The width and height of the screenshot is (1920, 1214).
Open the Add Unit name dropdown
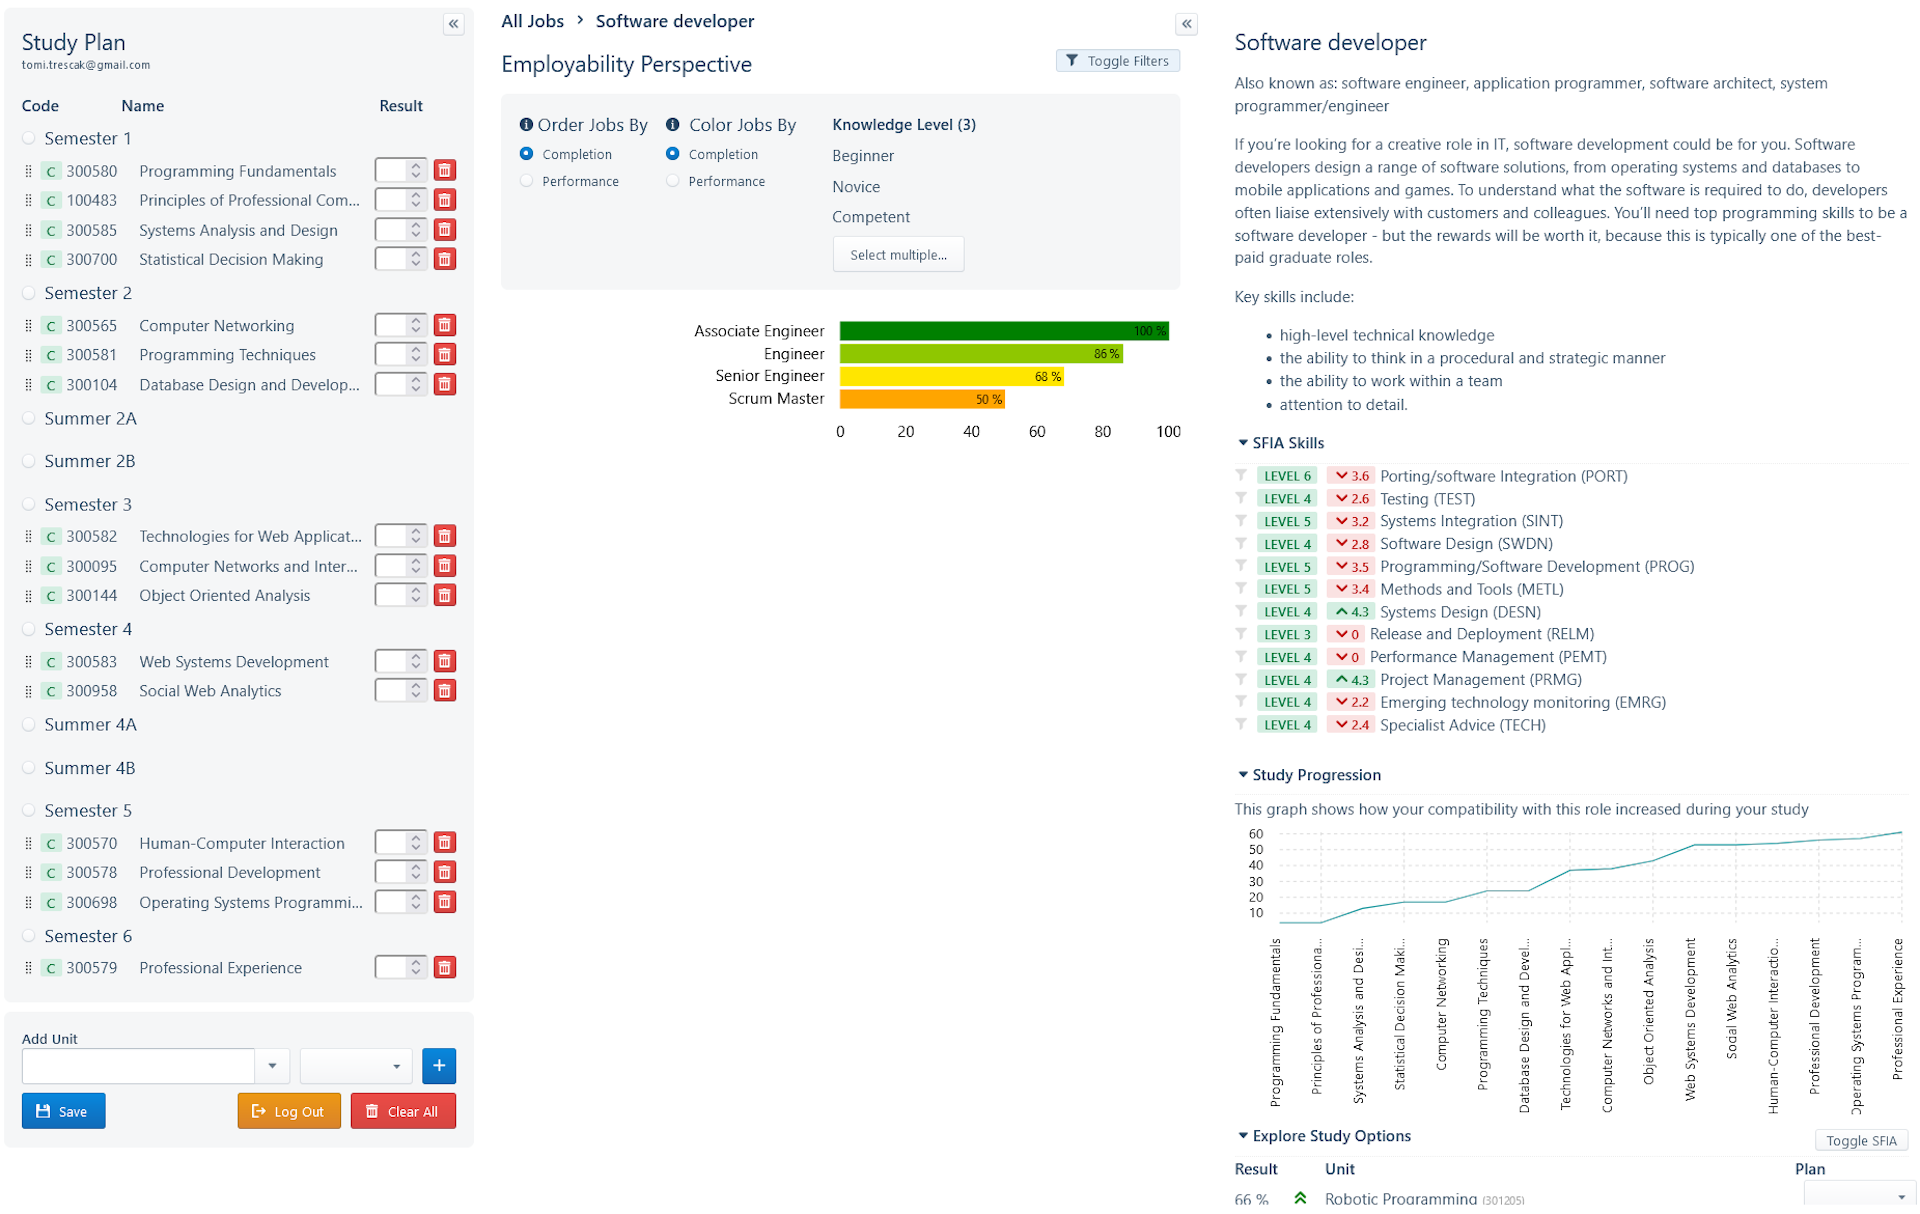click(x=272, y=1066)
